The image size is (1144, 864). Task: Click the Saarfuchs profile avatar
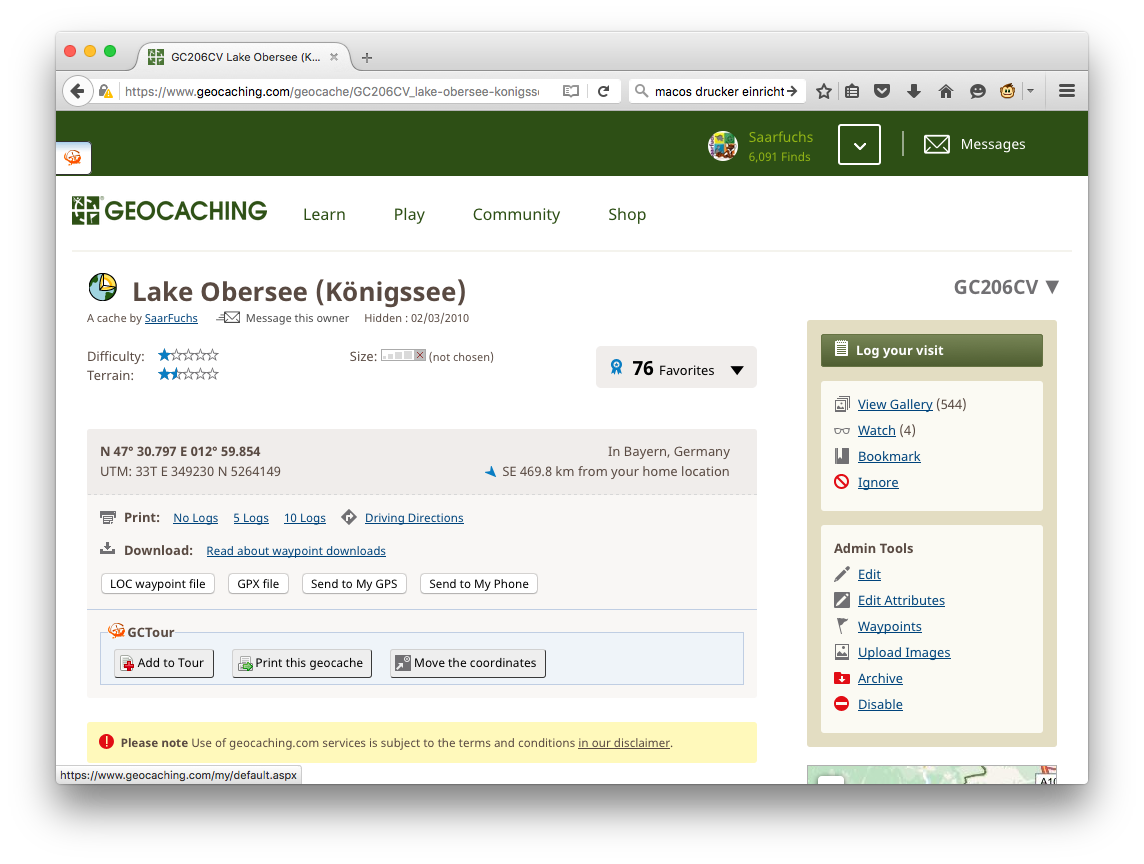pyautogui.click(x=723, y=145)
